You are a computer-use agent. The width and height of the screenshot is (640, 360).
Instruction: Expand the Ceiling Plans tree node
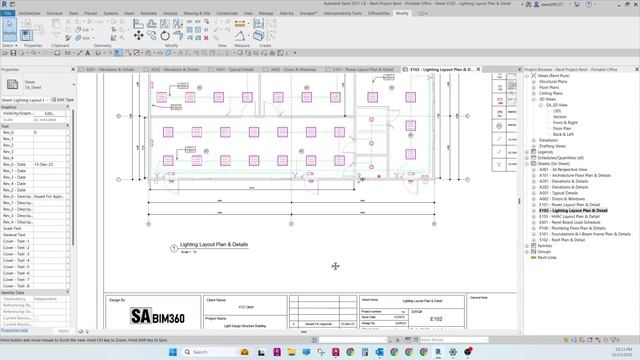pos(533,93)
